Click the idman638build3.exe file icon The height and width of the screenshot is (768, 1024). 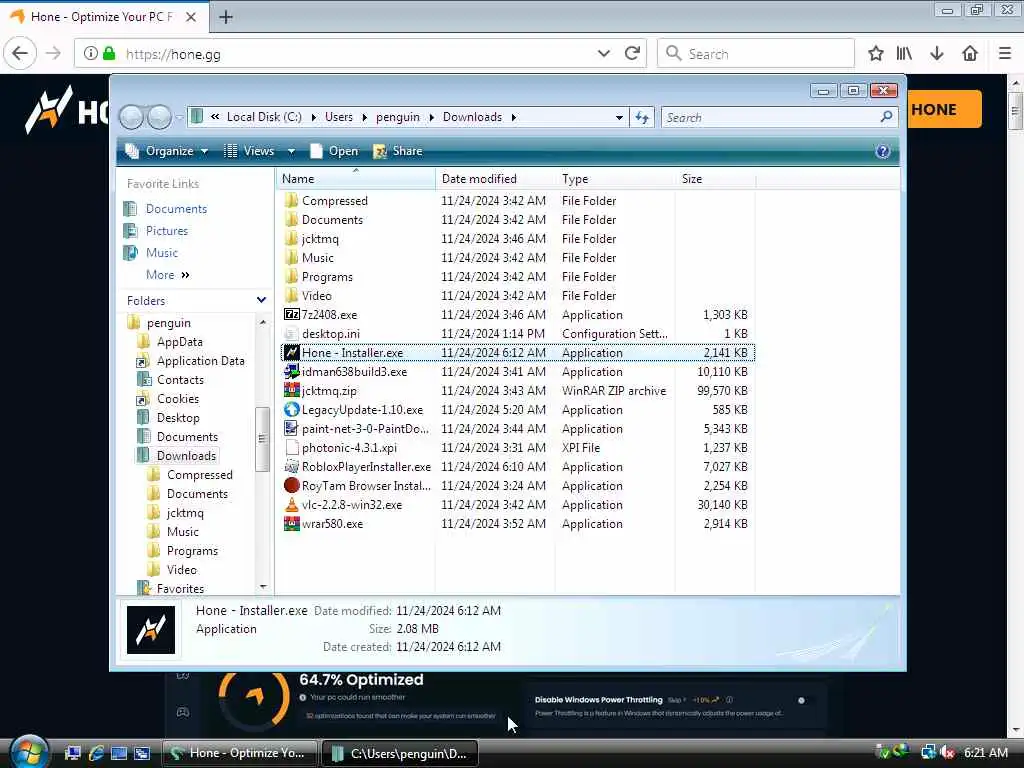coord(291,372)
